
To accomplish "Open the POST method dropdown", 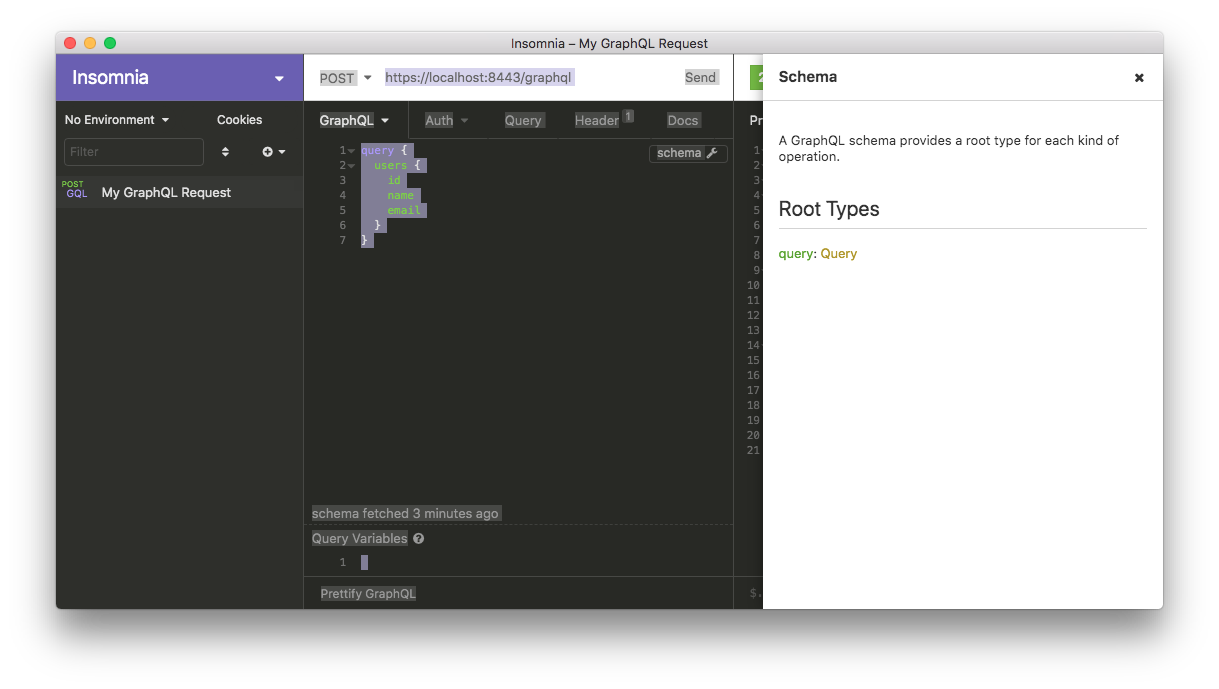I will click(x=345, y=78).
